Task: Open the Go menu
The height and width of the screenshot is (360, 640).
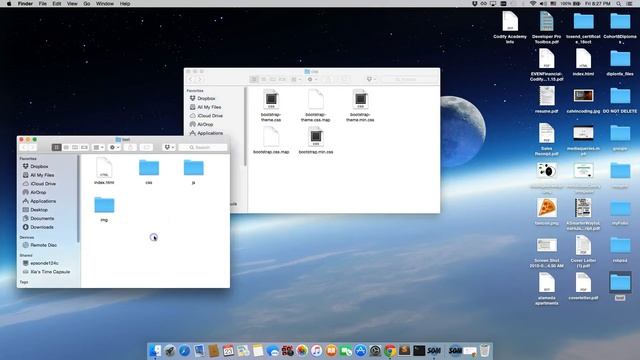Action: [87, 3]
